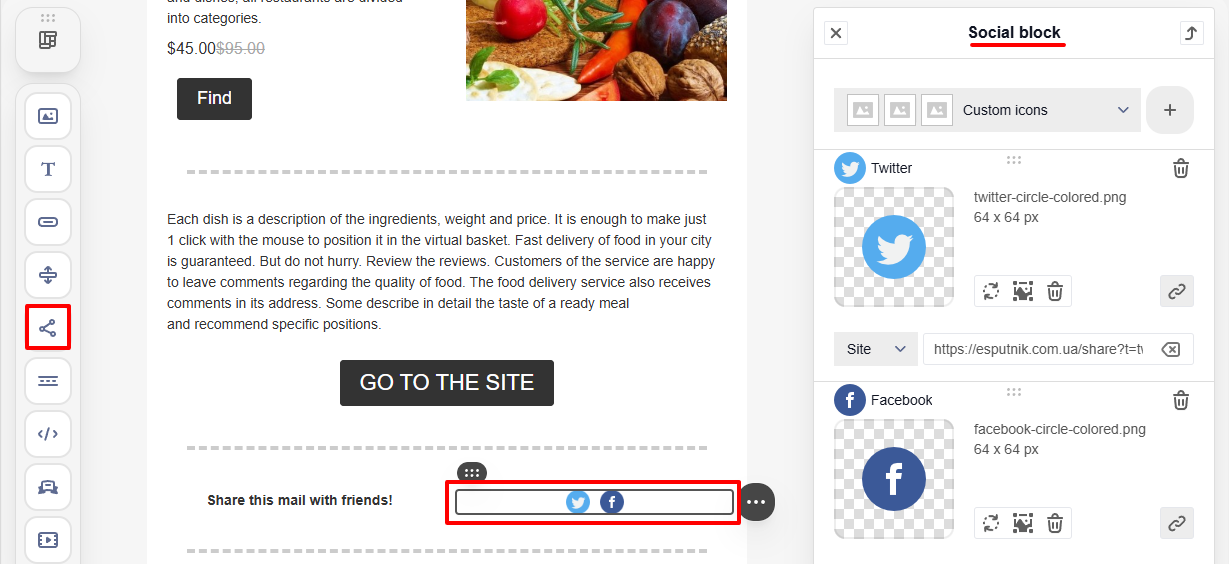Viewport: 1229px width, 564px height.
Task: Delete the Twitter social item
Action: tap(1181, 168)
